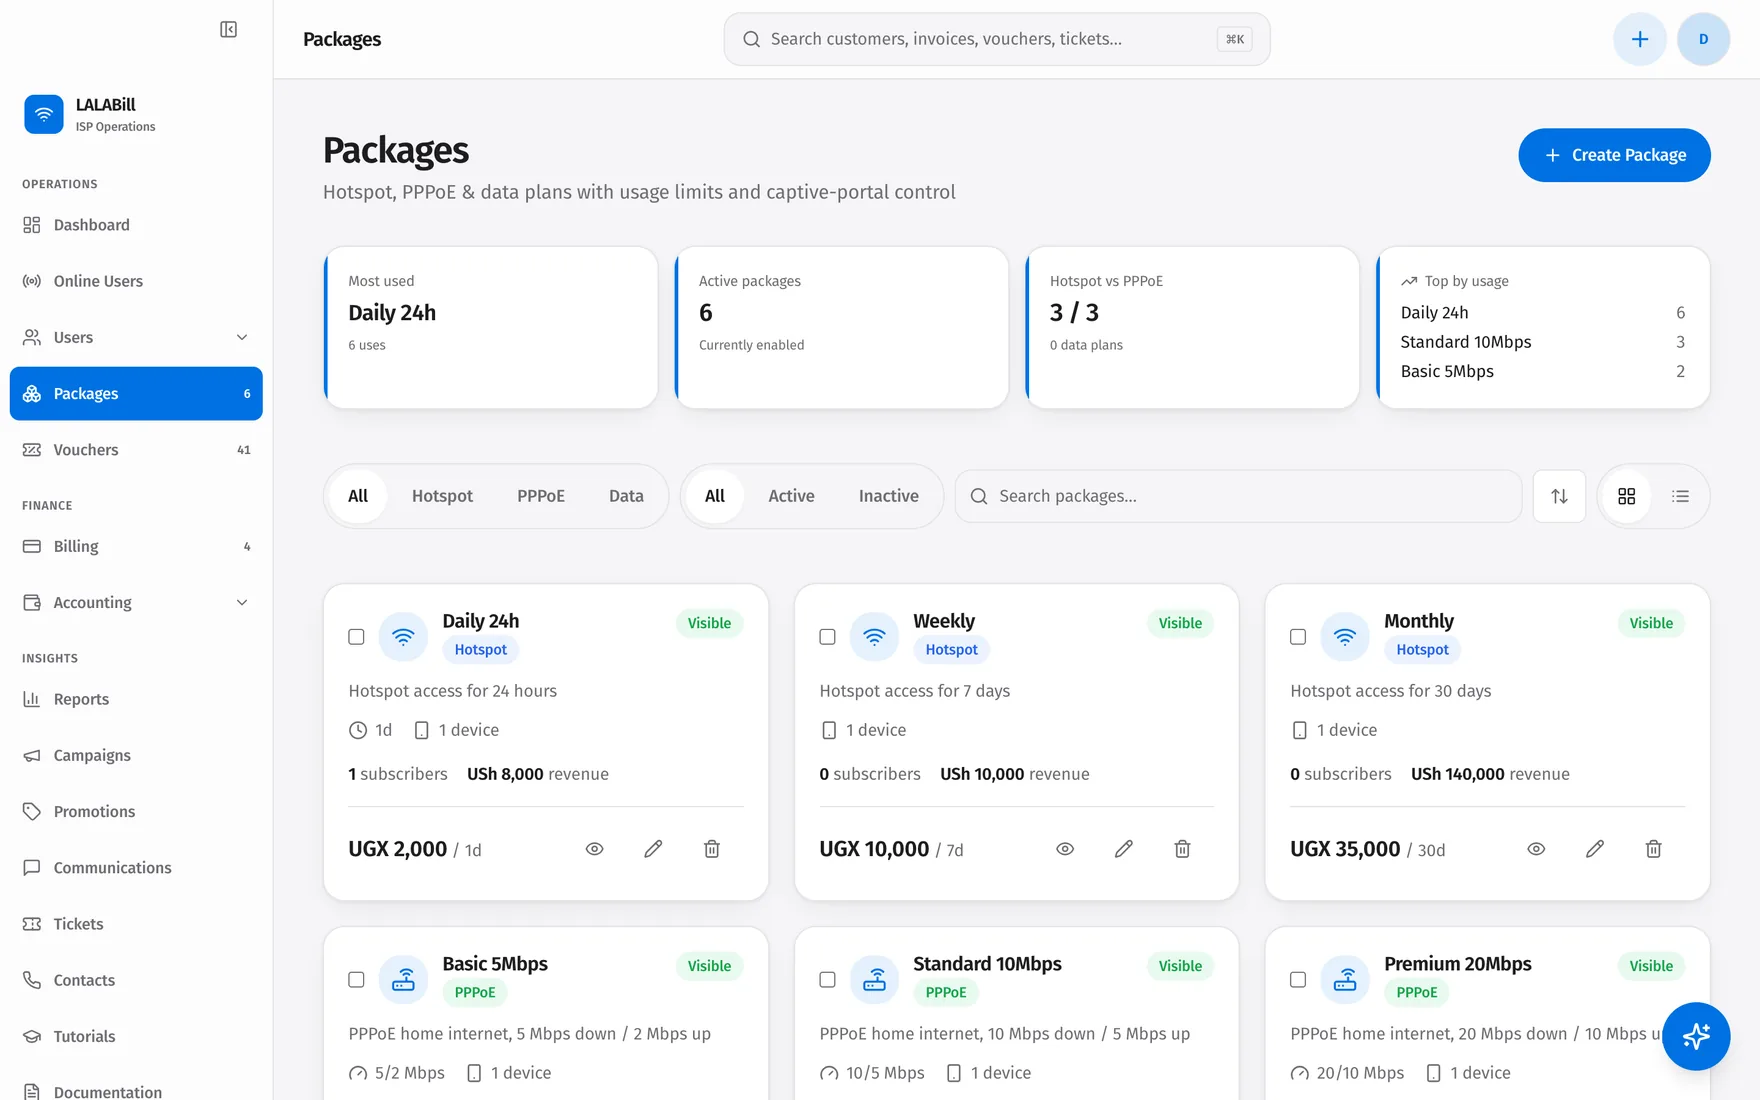Filter packages by PPPoE tab
Screen dimensions: 1760x1100
(541, 496)
